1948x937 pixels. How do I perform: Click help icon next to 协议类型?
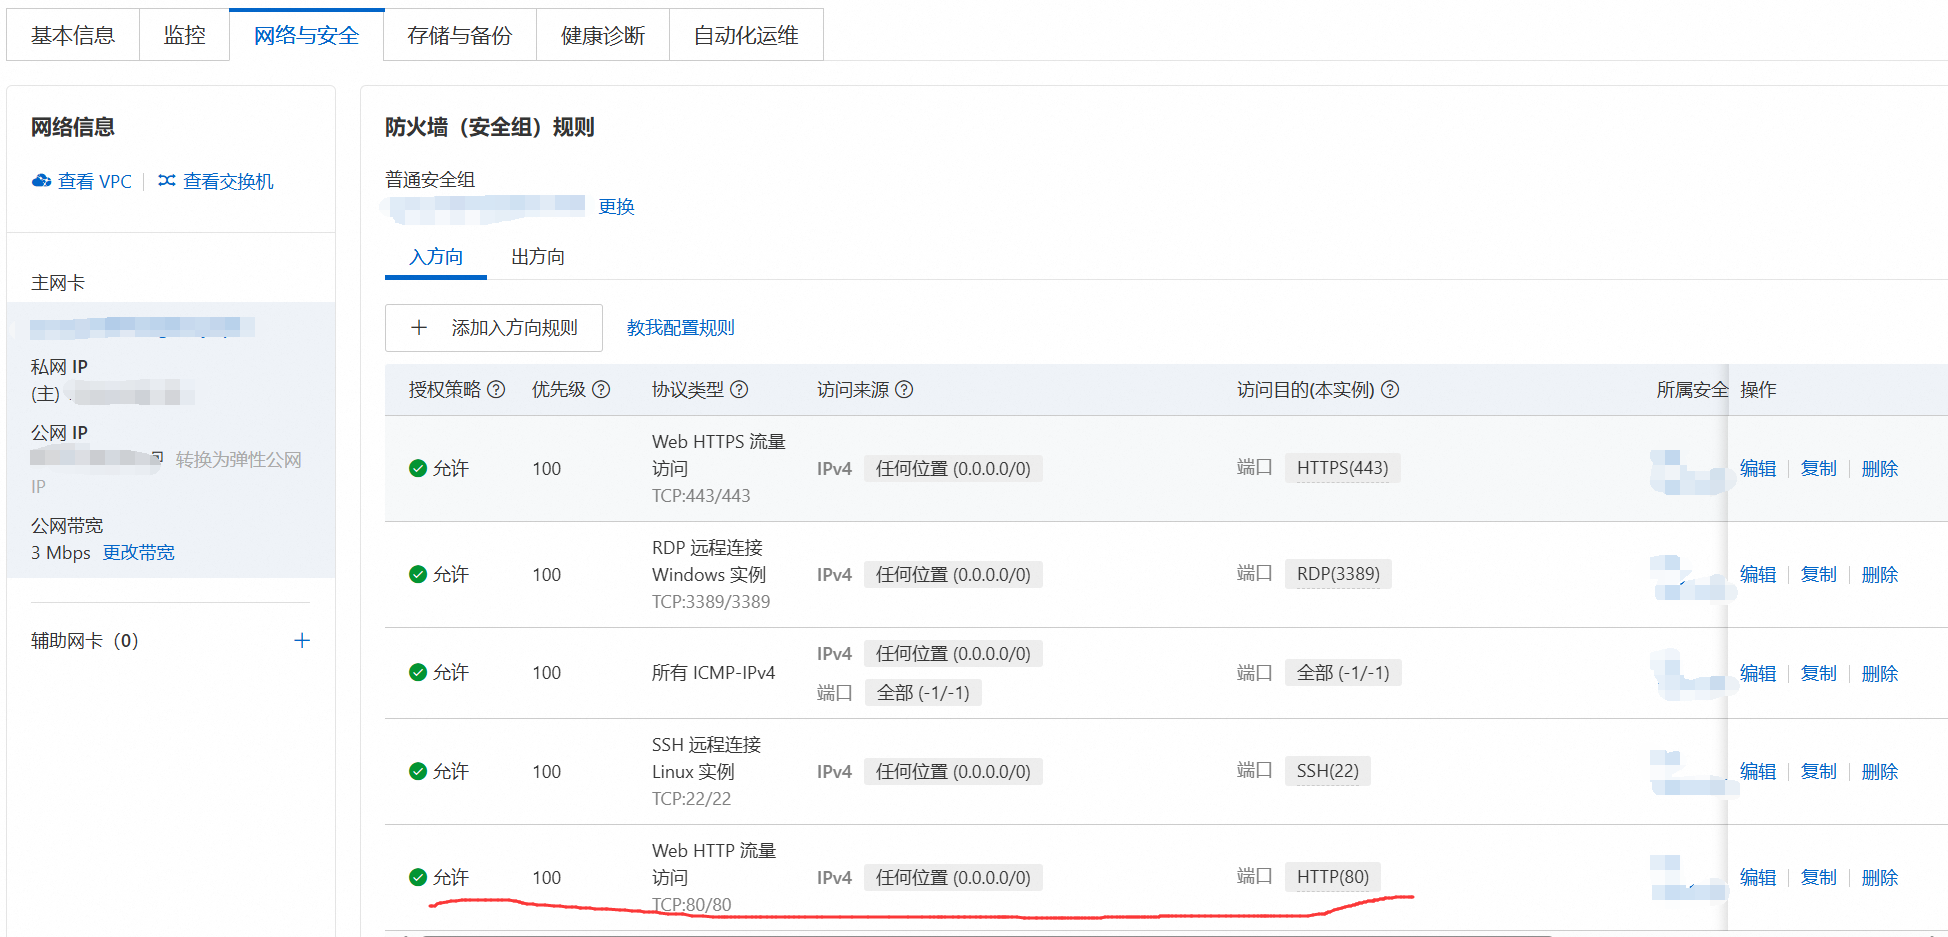[x=739, y=390]
